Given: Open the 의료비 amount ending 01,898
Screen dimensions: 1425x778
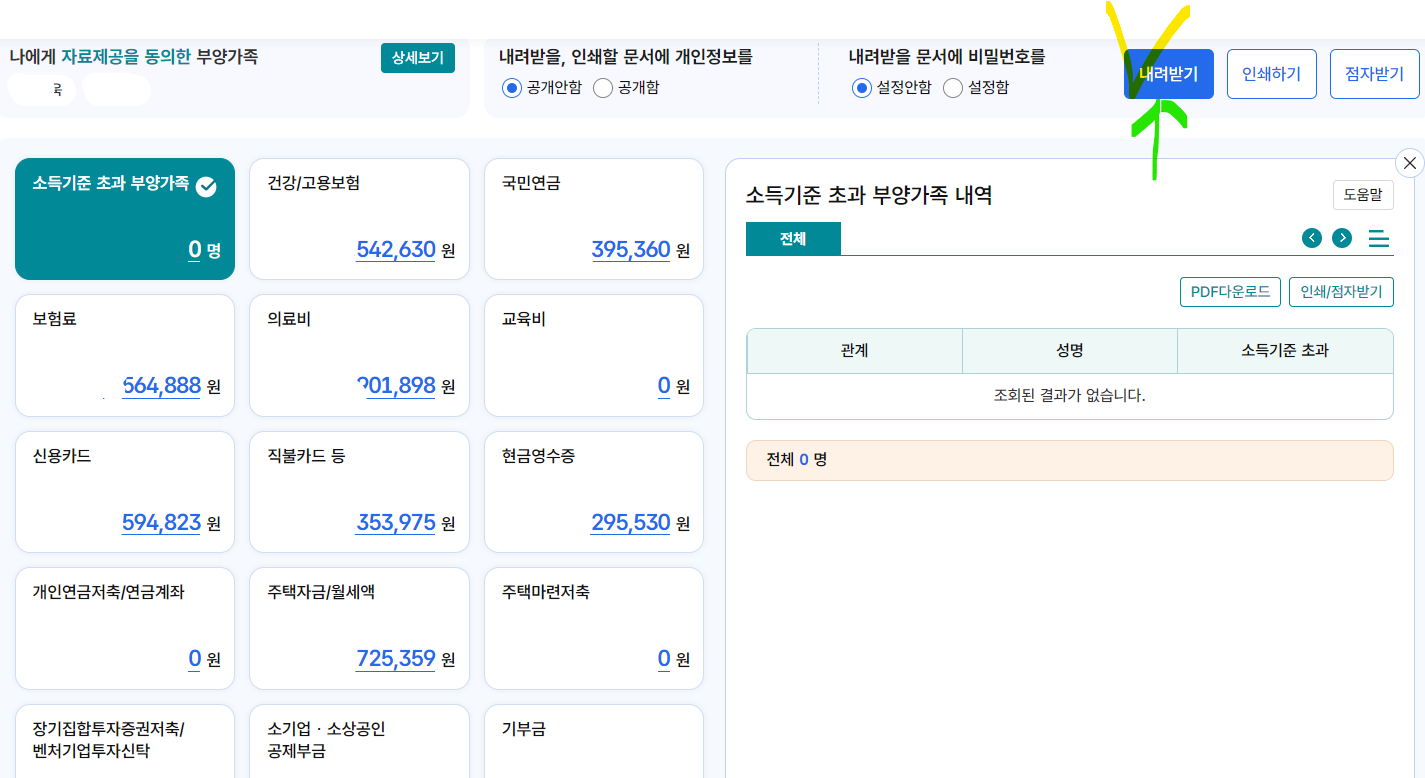Looking at the screenshot, I should pyautogui.click(x=396, y=385).
